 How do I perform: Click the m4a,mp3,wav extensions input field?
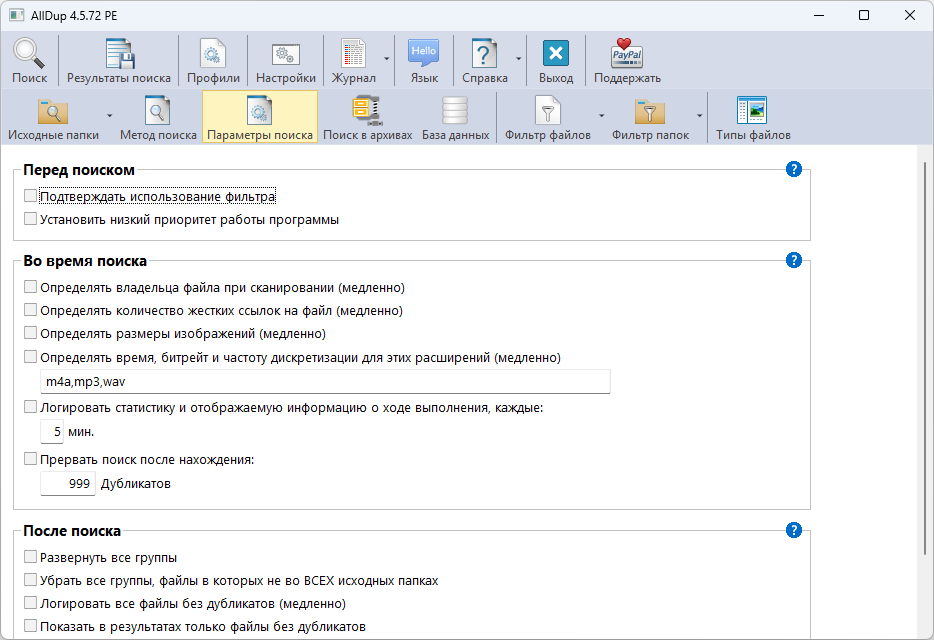325,382
